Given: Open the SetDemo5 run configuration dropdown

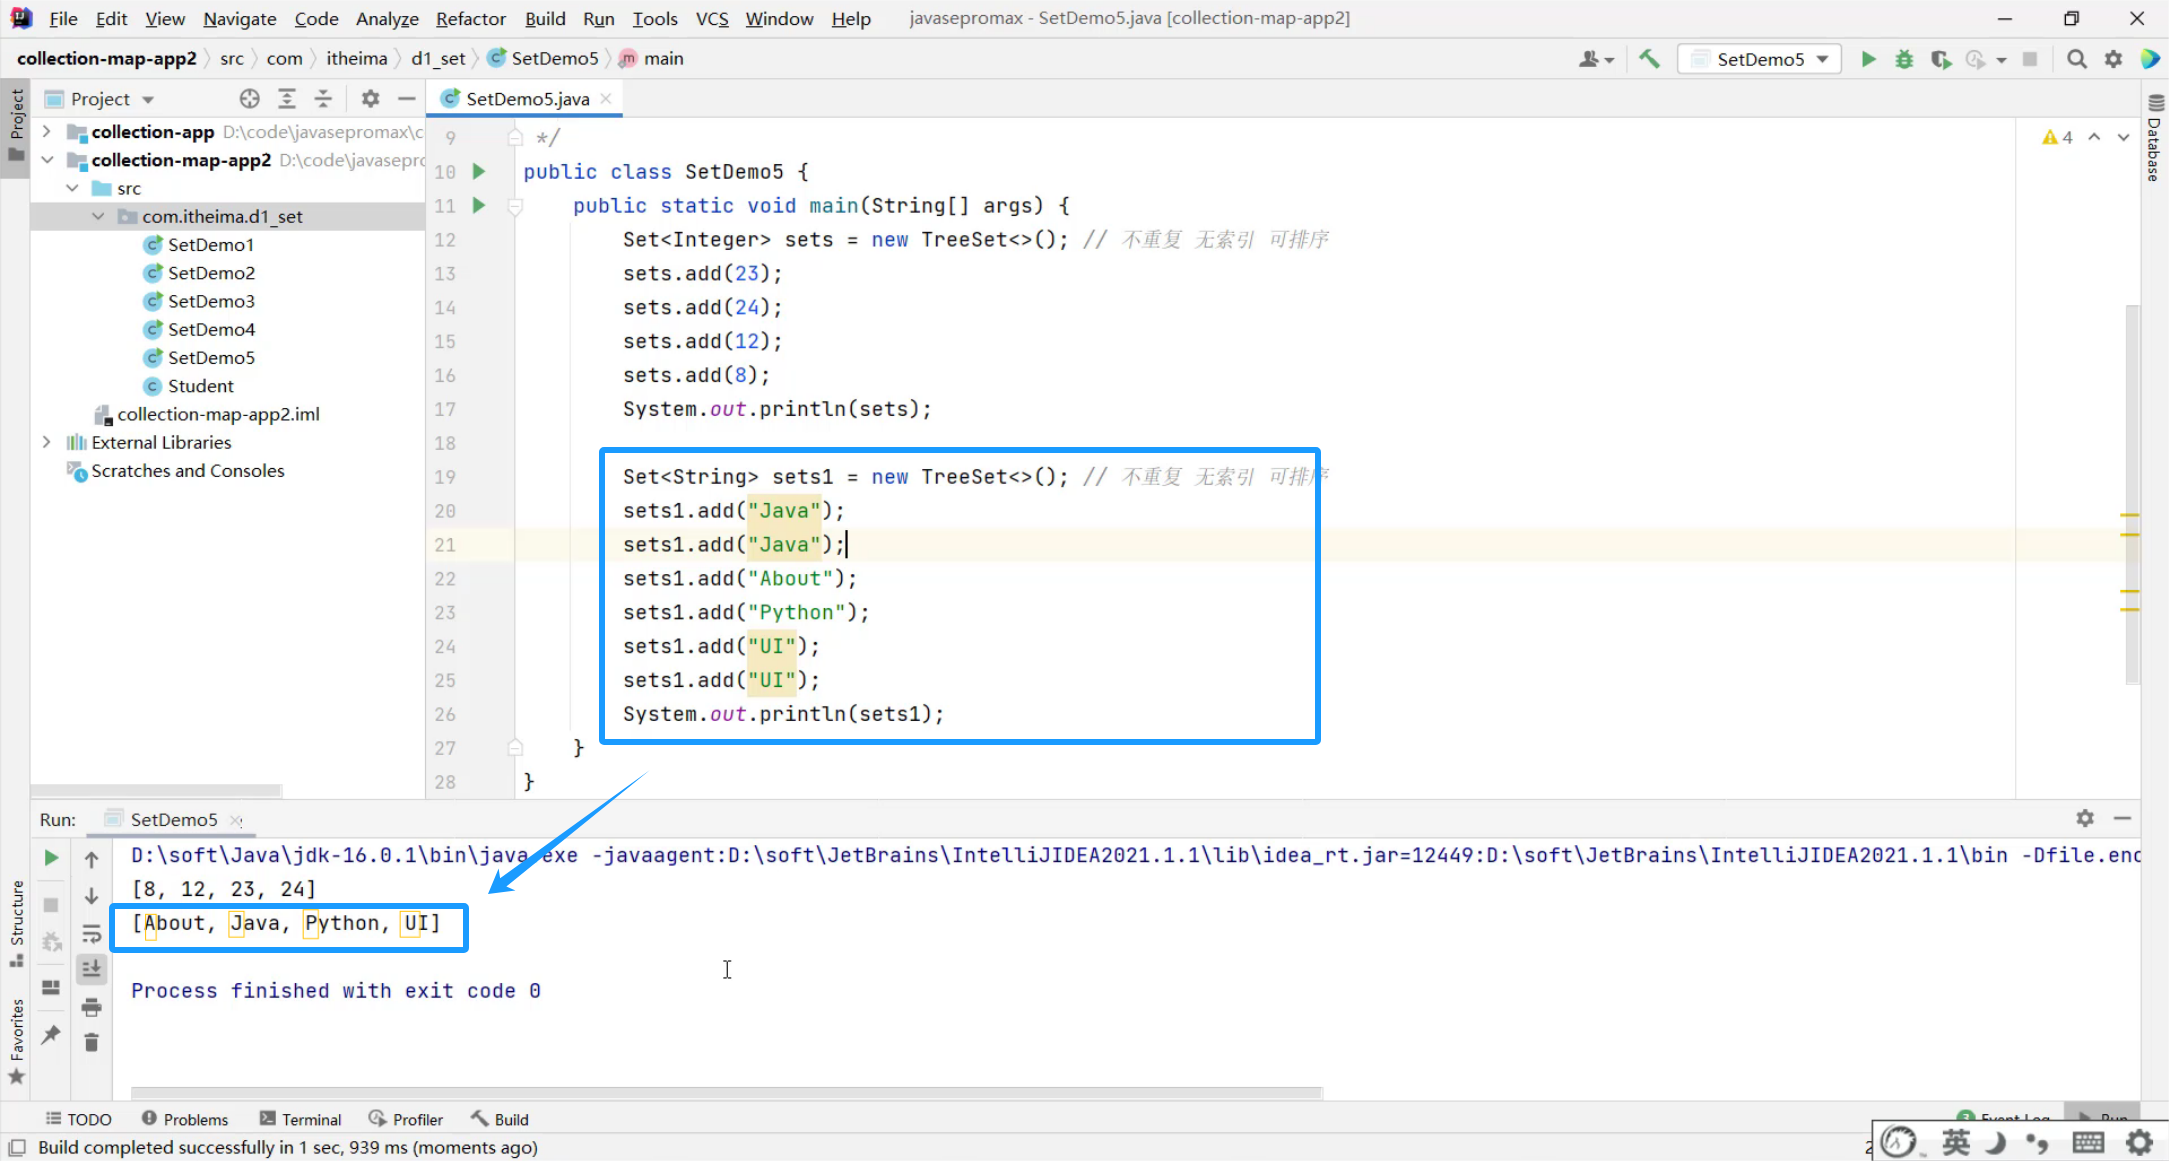Looking at the screenshot, I should [1761, 59].
